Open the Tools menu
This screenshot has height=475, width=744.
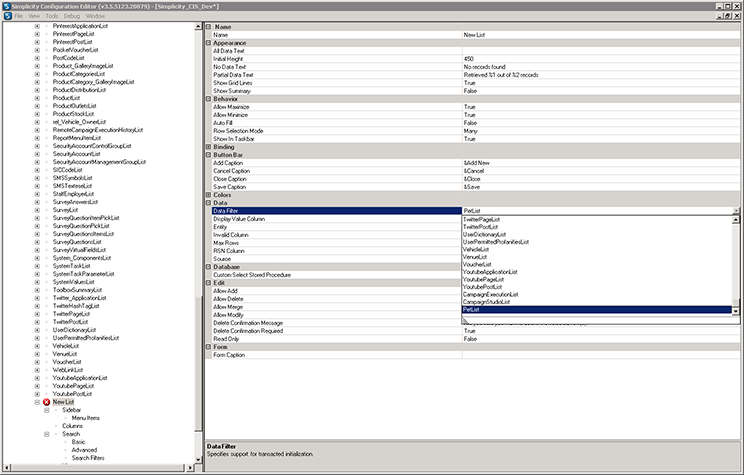pyautogui.click(x=52, y=16)
